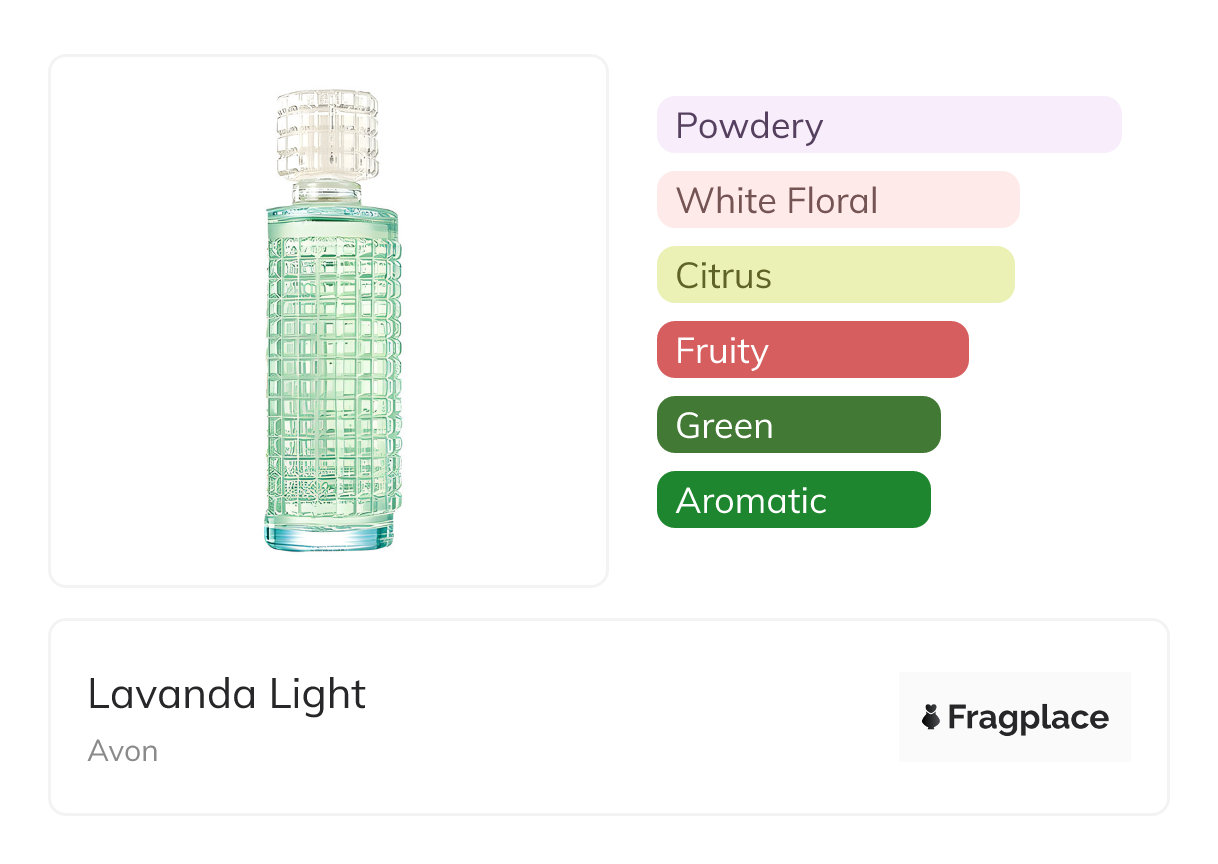Screen dimensions: 1218x864
Task: Click the 'Citrus' text label
Action: pyautogui.click(x=723, y=276)
